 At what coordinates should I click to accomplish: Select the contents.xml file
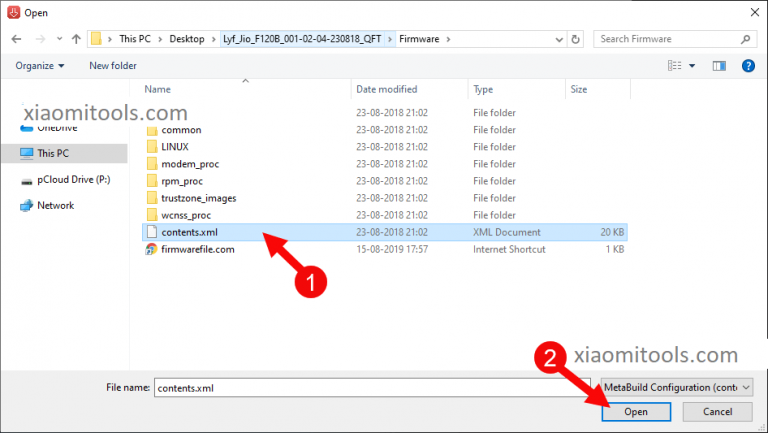coord(189,232)
